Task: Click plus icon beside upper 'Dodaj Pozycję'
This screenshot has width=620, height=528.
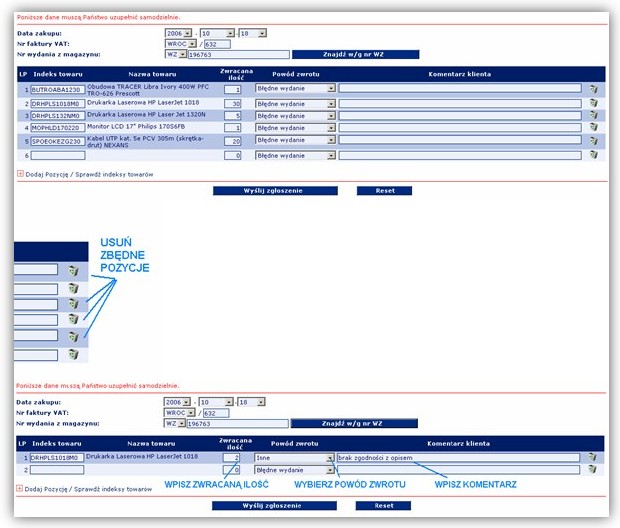Action: (20, 174)
